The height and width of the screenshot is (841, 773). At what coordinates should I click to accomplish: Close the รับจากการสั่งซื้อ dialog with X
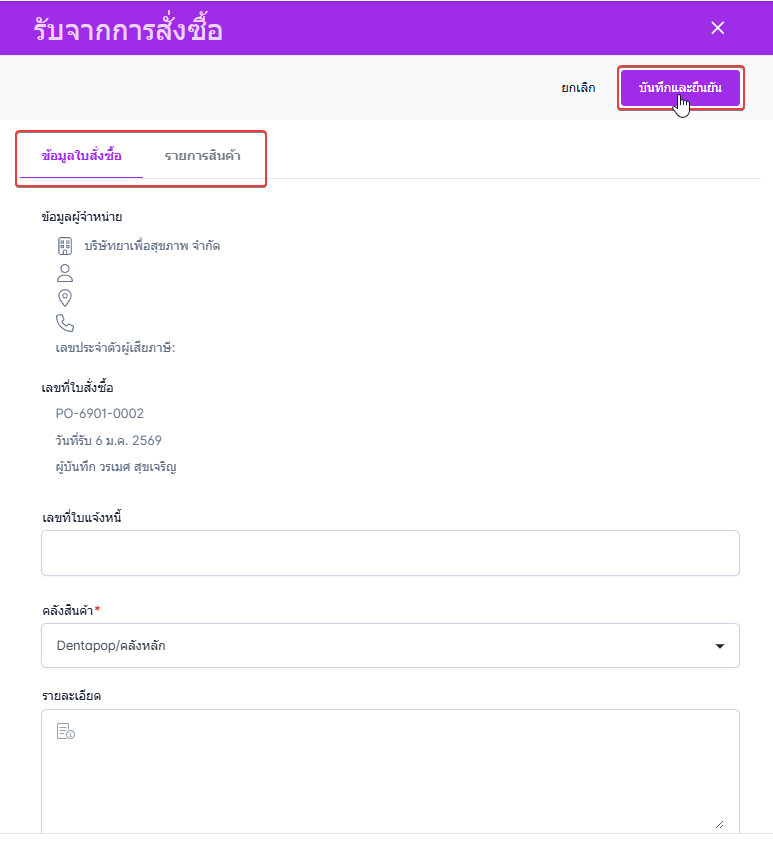717,28
